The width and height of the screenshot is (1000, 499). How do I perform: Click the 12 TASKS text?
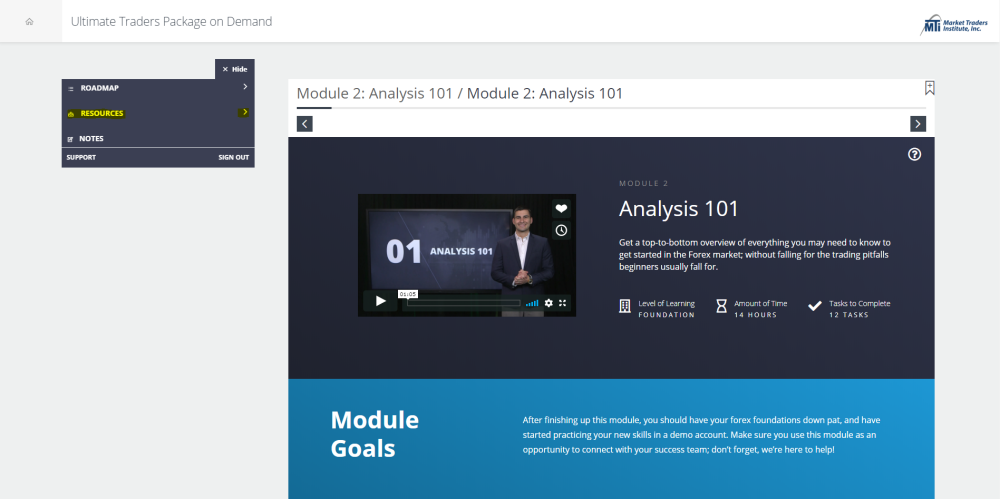tap(849, 315)
